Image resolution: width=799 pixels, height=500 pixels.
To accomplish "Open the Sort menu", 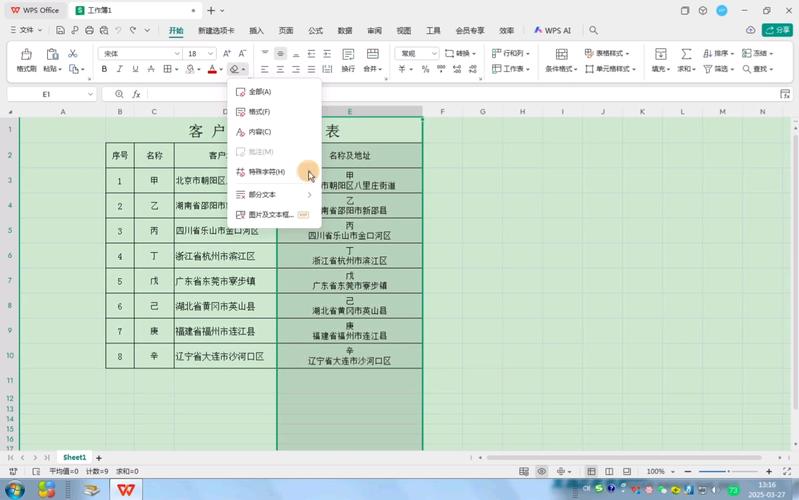I will tap(718, 53).
